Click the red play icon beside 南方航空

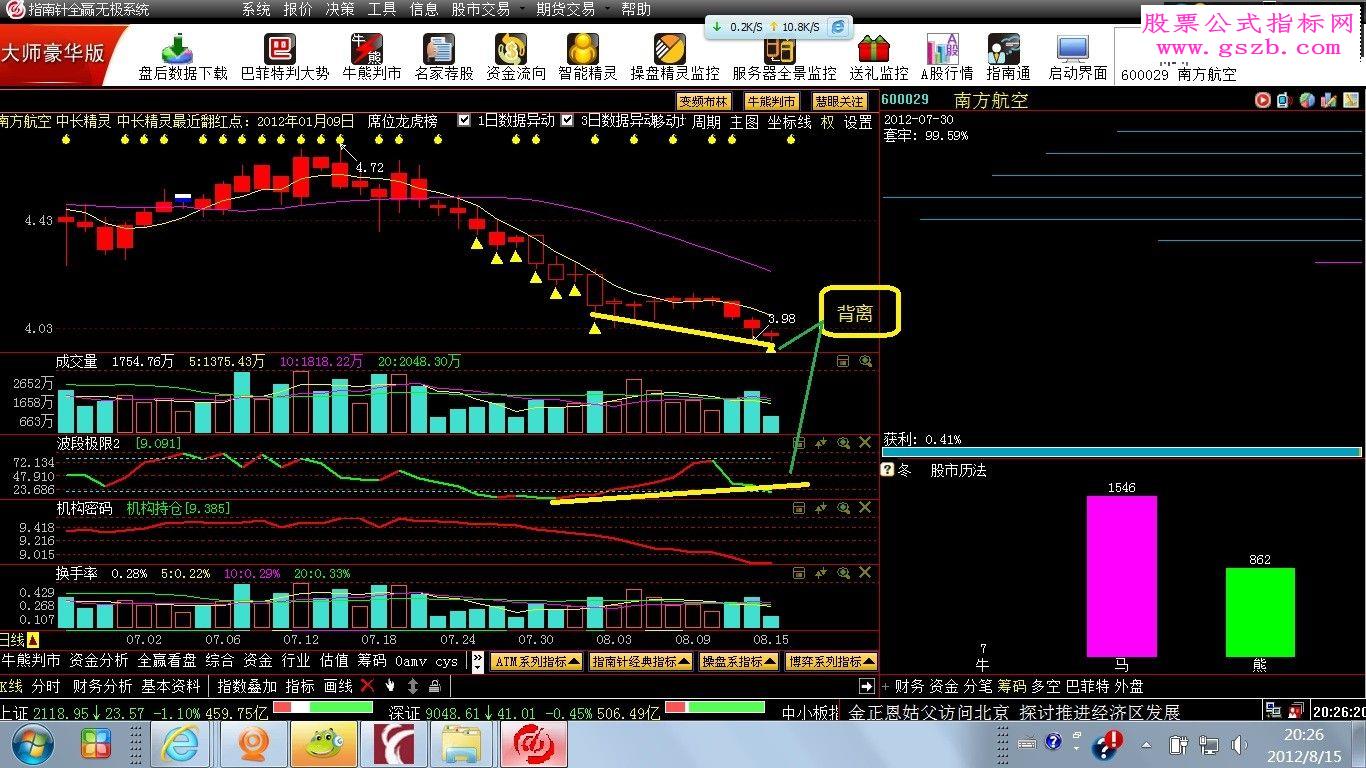pyautogui.click(x=1263, y=100)
